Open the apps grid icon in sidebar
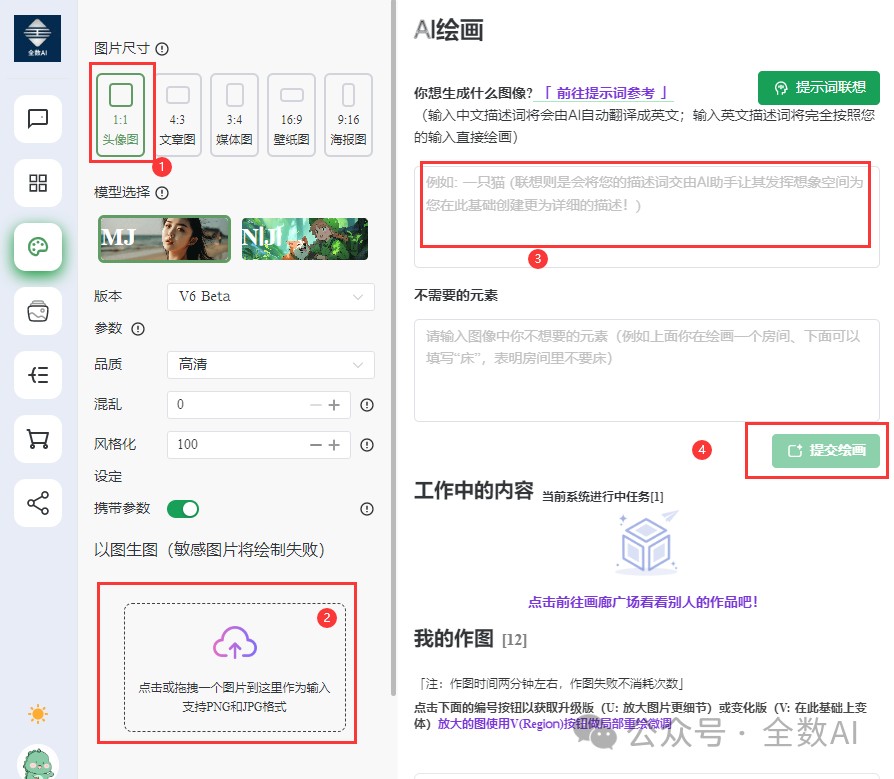 coord(38,183)
